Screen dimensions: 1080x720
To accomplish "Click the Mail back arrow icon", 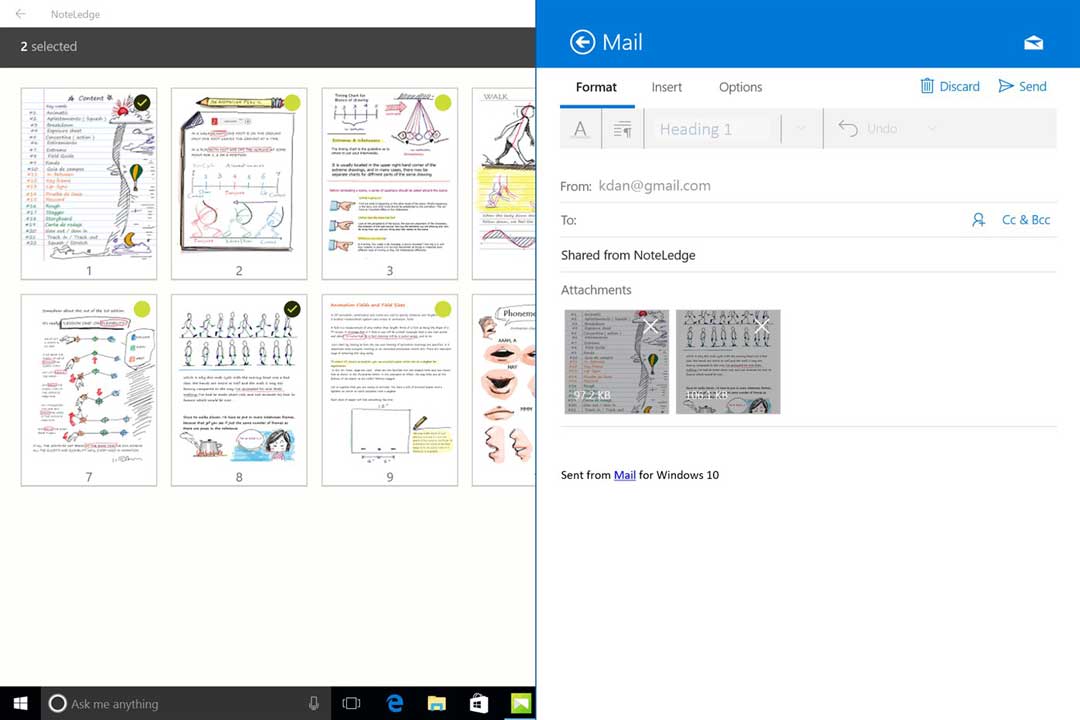I will (x=582, y=42).
